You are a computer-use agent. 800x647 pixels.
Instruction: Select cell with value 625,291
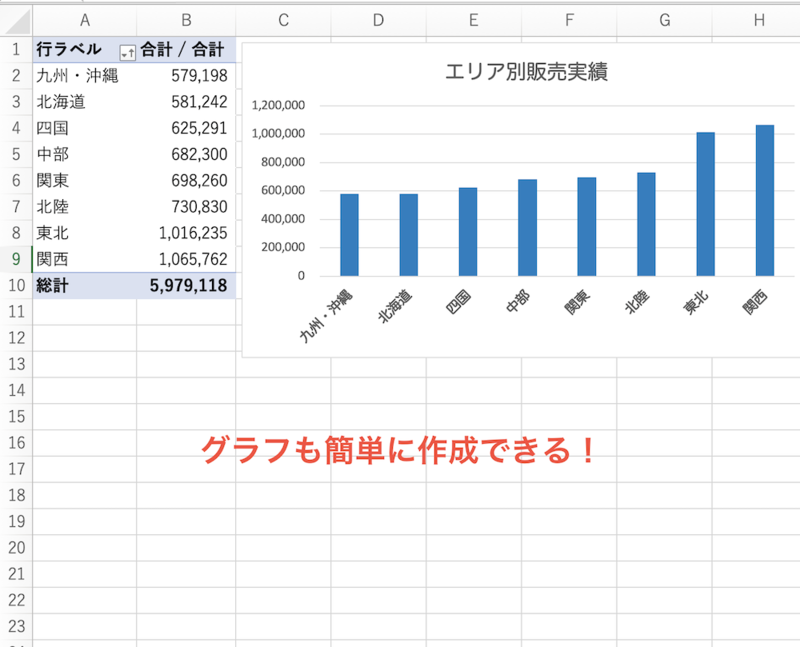[186, 128]
